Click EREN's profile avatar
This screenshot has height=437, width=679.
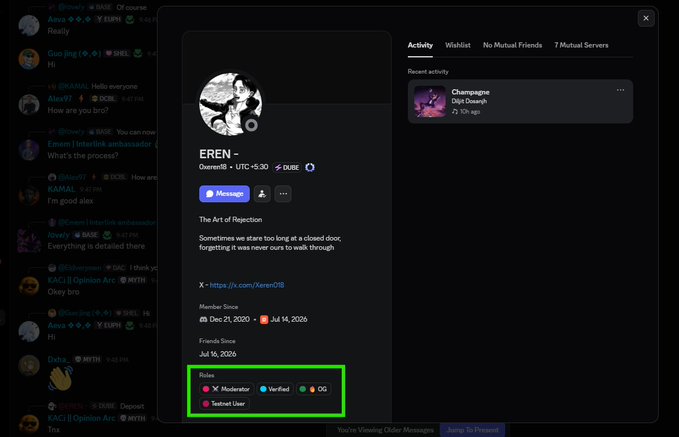(x=230, y=104)
